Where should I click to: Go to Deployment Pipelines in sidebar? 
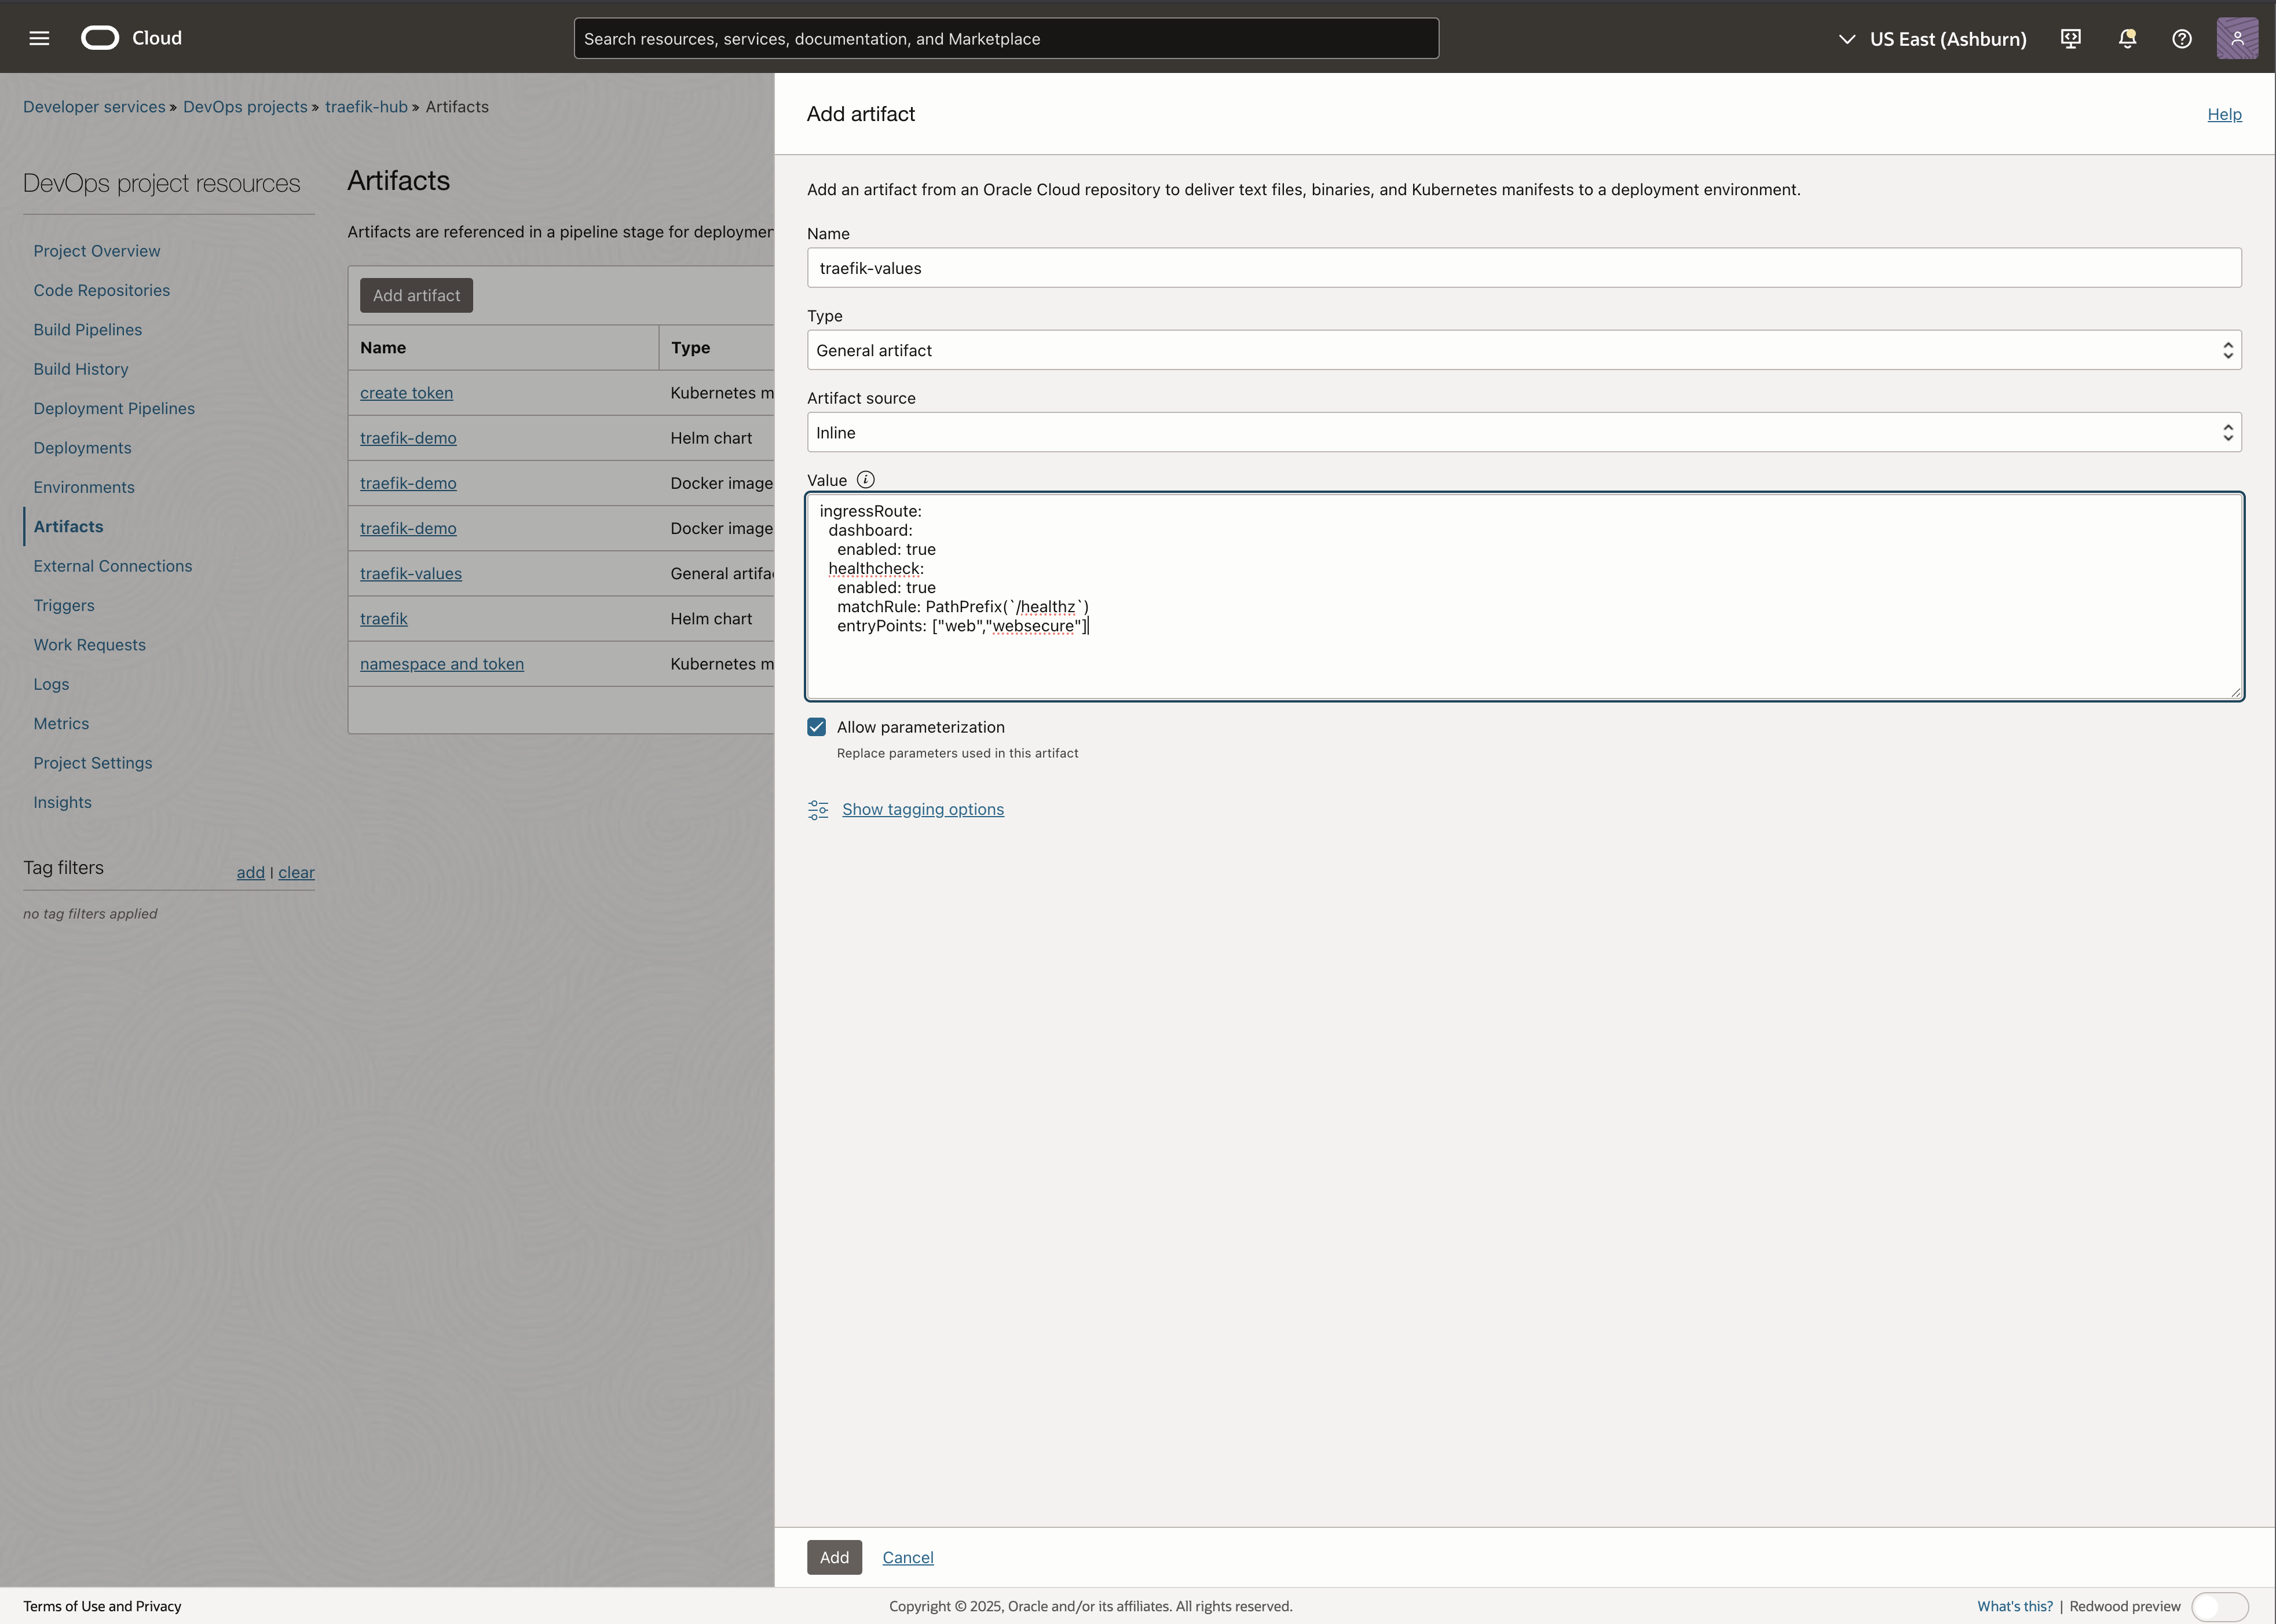tap(114, 408)
